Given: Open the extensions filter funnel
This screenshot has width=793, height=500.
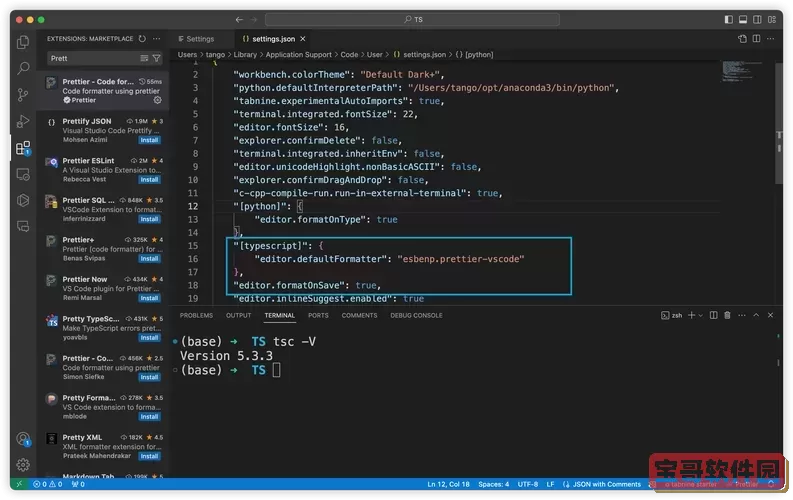Looking at the screenshot, I should [157, 58].
